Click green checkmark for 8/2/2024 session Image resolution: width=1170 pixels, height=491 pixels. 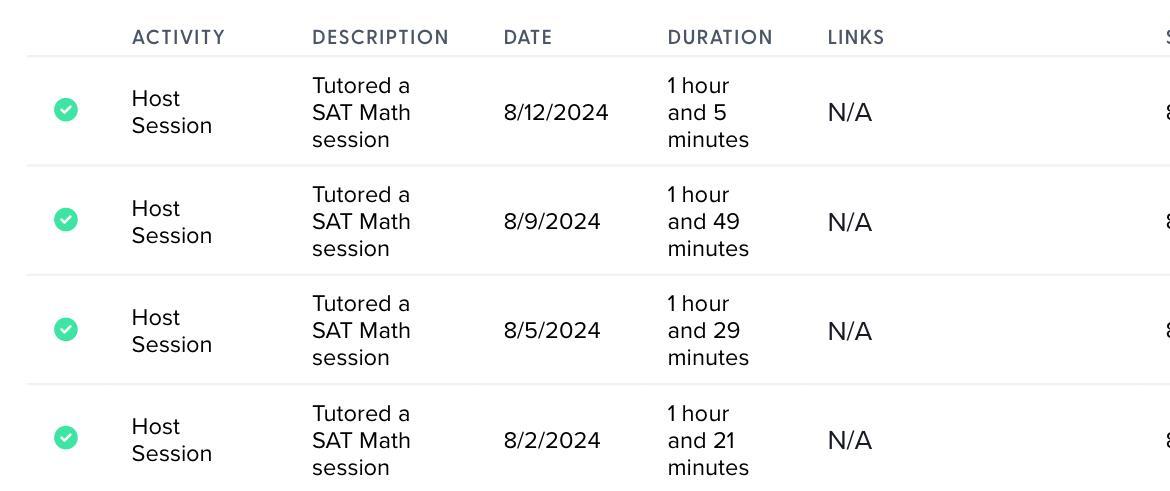pos(66,437)
